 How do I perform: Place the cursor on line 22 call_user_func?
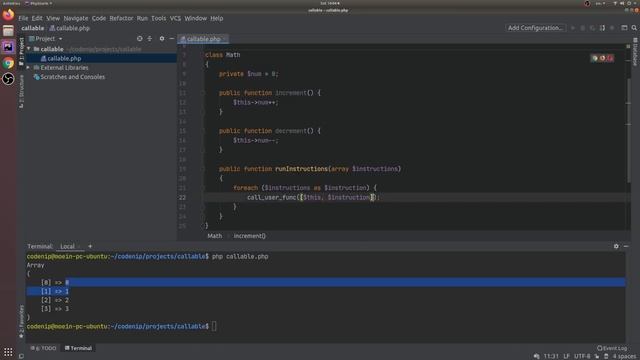(x=271, y=197)
